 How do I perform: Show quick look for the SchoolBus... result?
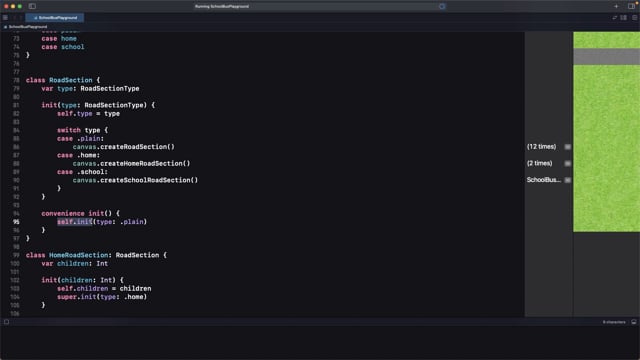pos(568,180)
